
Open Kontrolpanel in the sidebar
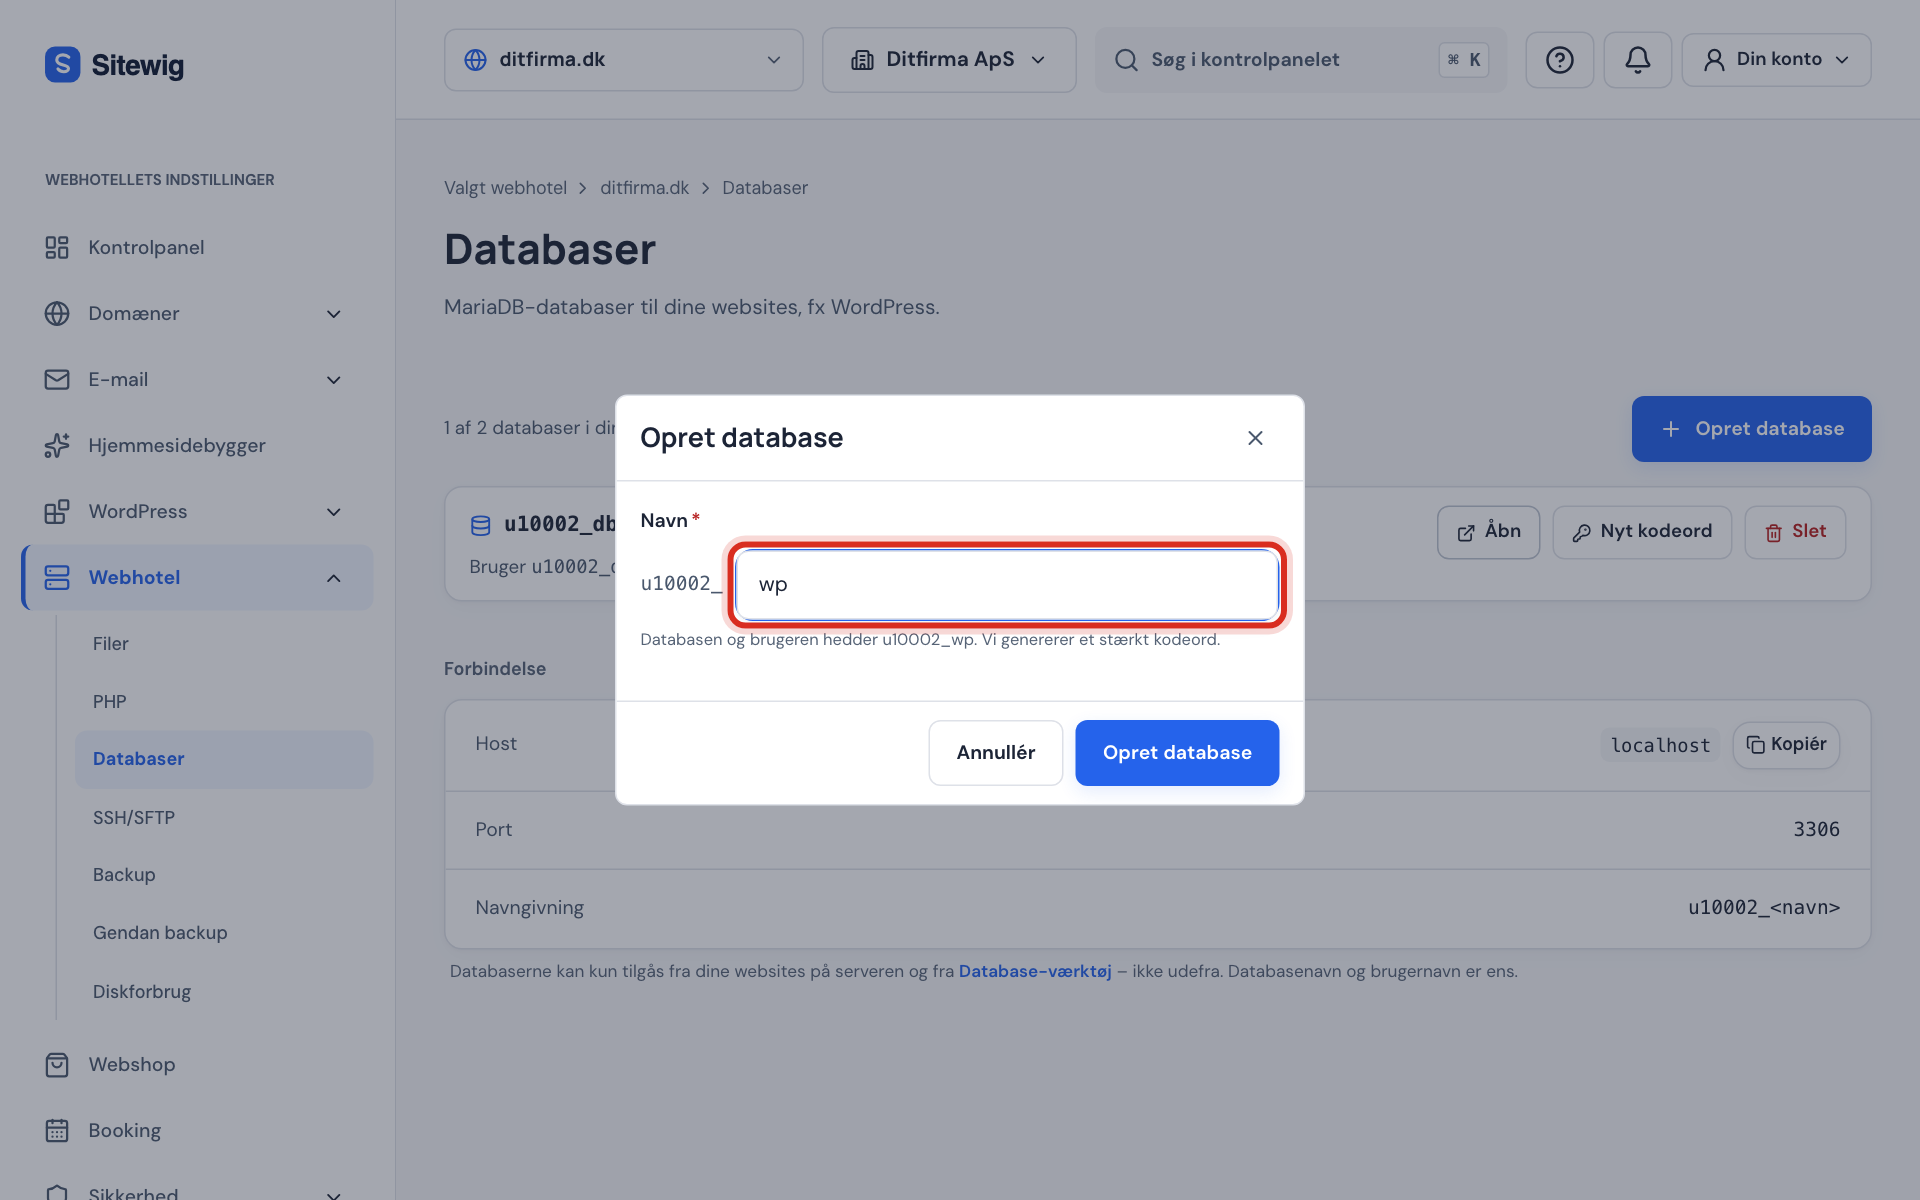click(x=197, y=247)
